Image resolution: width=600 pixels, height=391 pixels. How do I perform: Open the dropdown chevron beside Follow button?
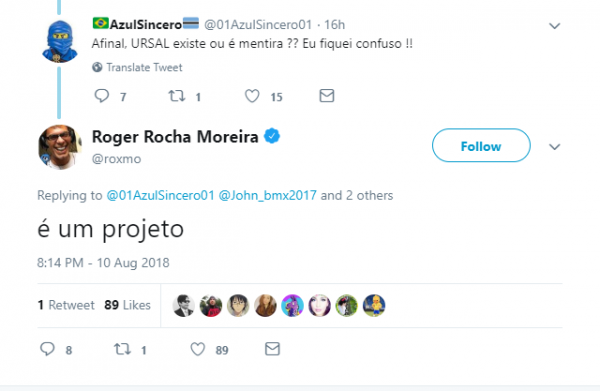click(554, 147)
